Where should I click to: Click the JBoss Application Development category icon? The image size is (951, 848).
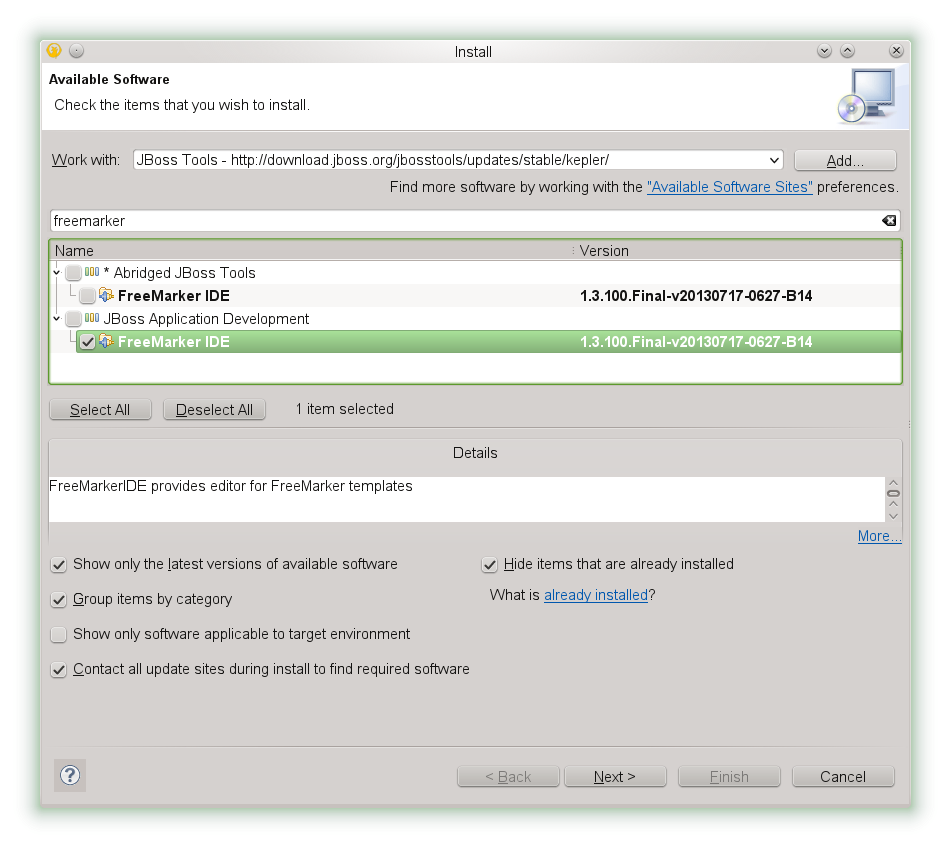point(92,319)
